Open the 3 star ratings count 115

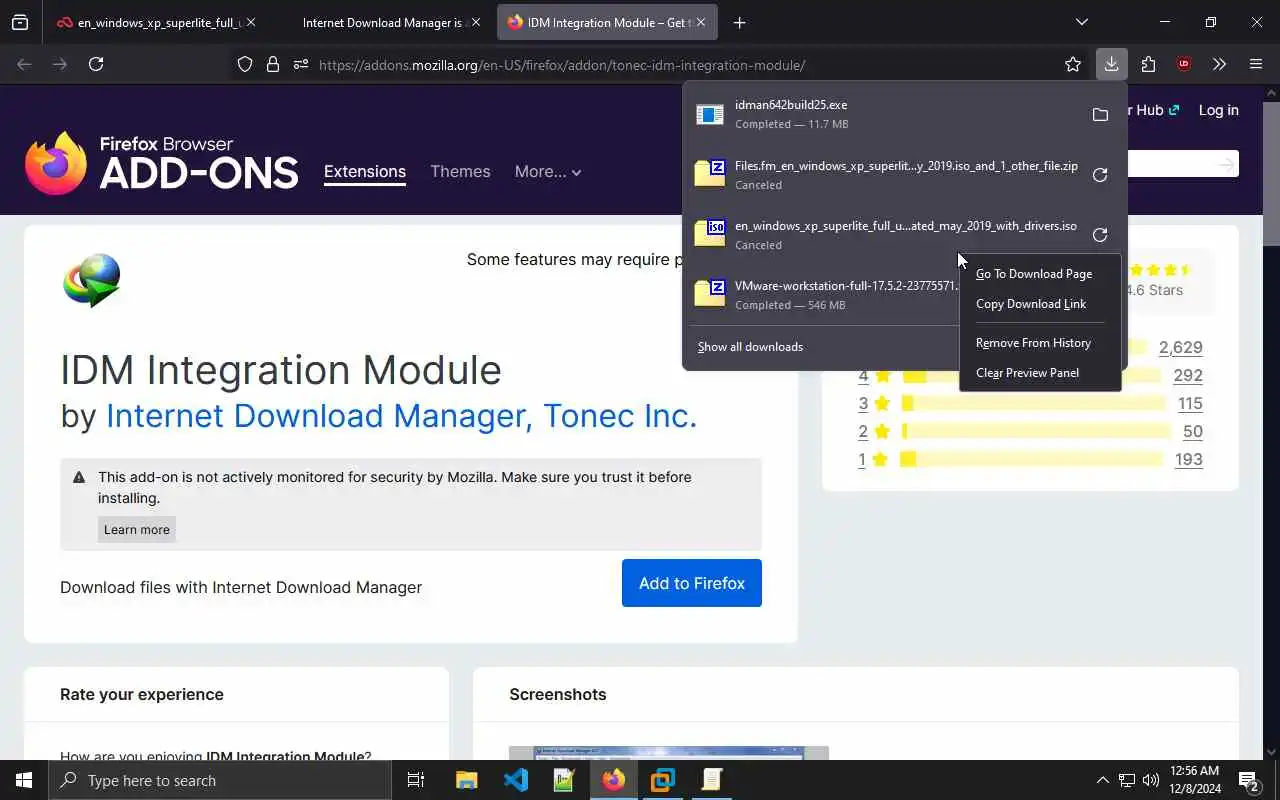[x=1190, y=404]
